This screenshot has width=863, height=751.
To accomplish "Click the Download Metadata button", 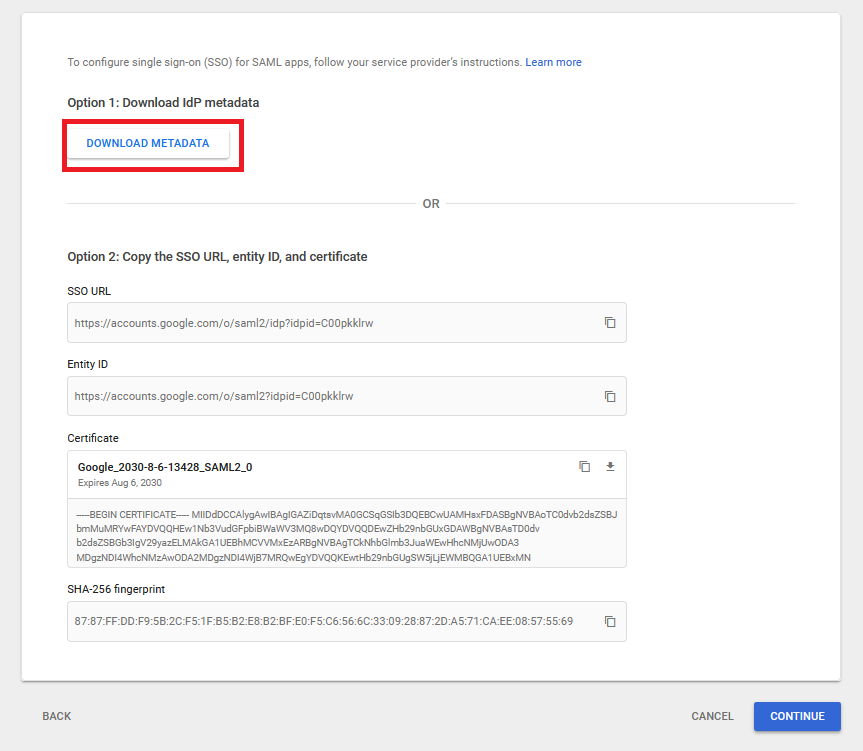I will pos(148,143).
